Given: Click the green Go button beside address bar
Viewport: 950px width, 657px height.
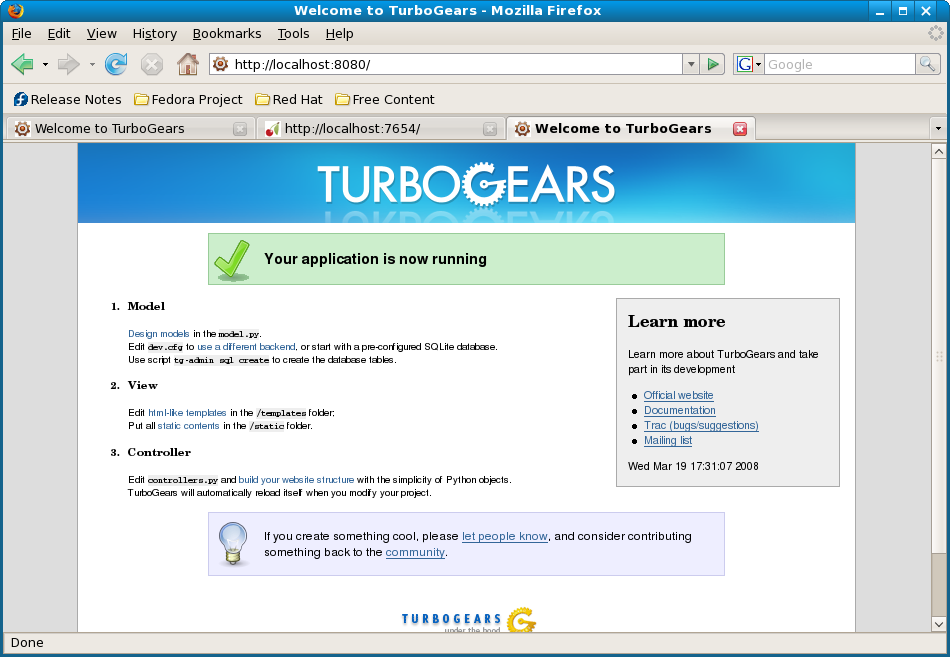Looking at the screenshot, I should (x=713, y=64).
